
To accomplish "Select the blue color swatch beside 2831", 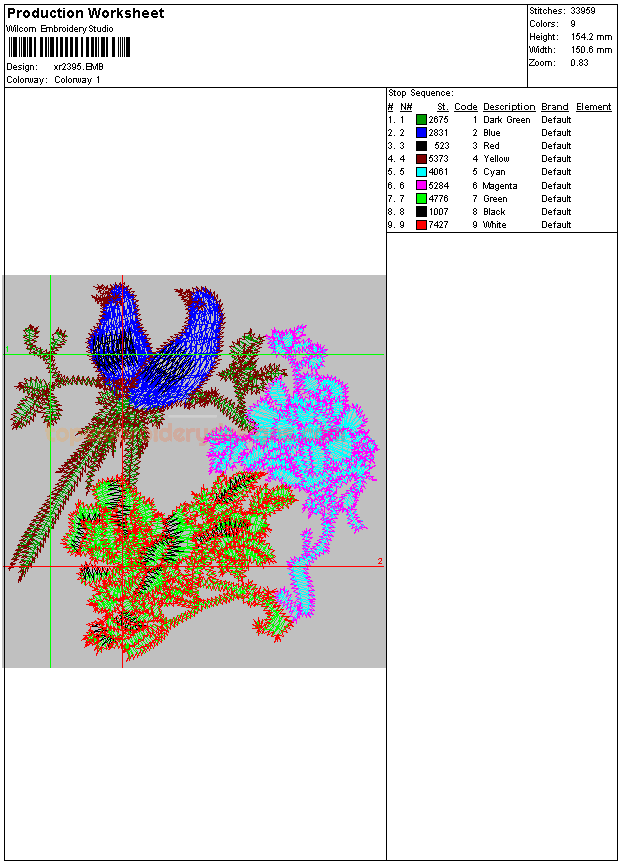I will click(x=421, y=132).
